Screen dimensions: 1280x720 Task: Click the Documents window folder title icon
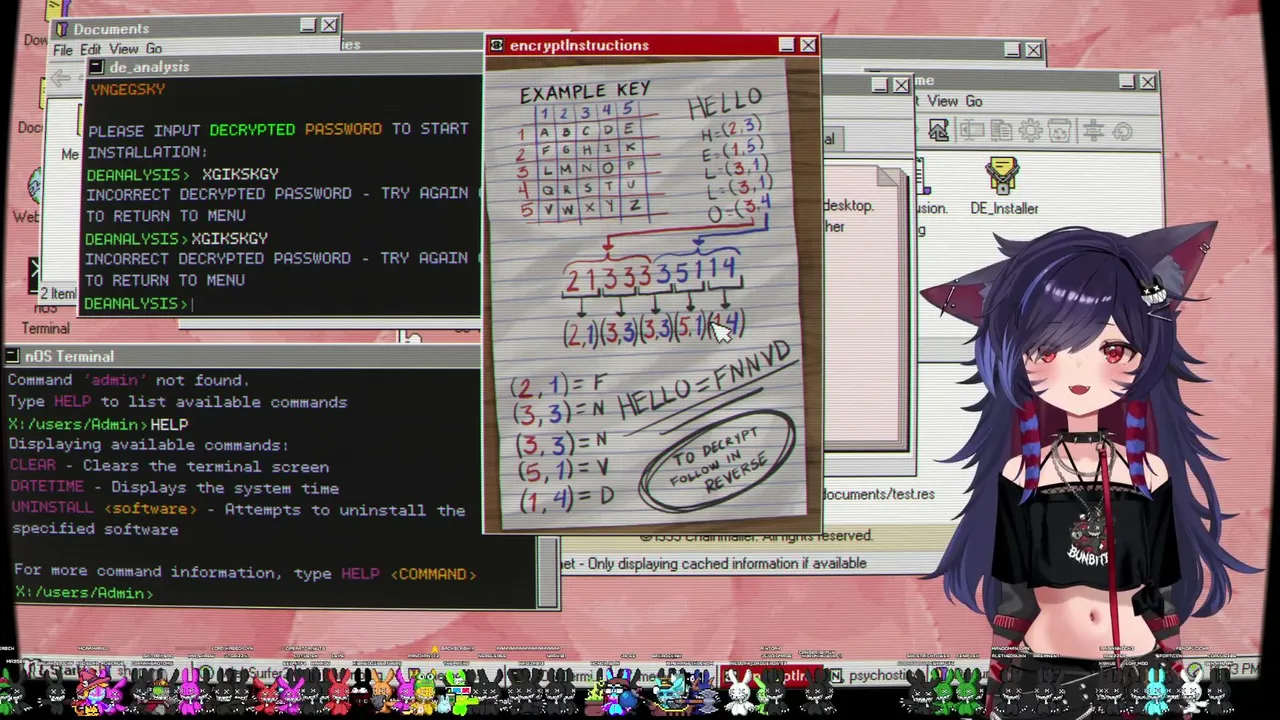click(62, 29)
